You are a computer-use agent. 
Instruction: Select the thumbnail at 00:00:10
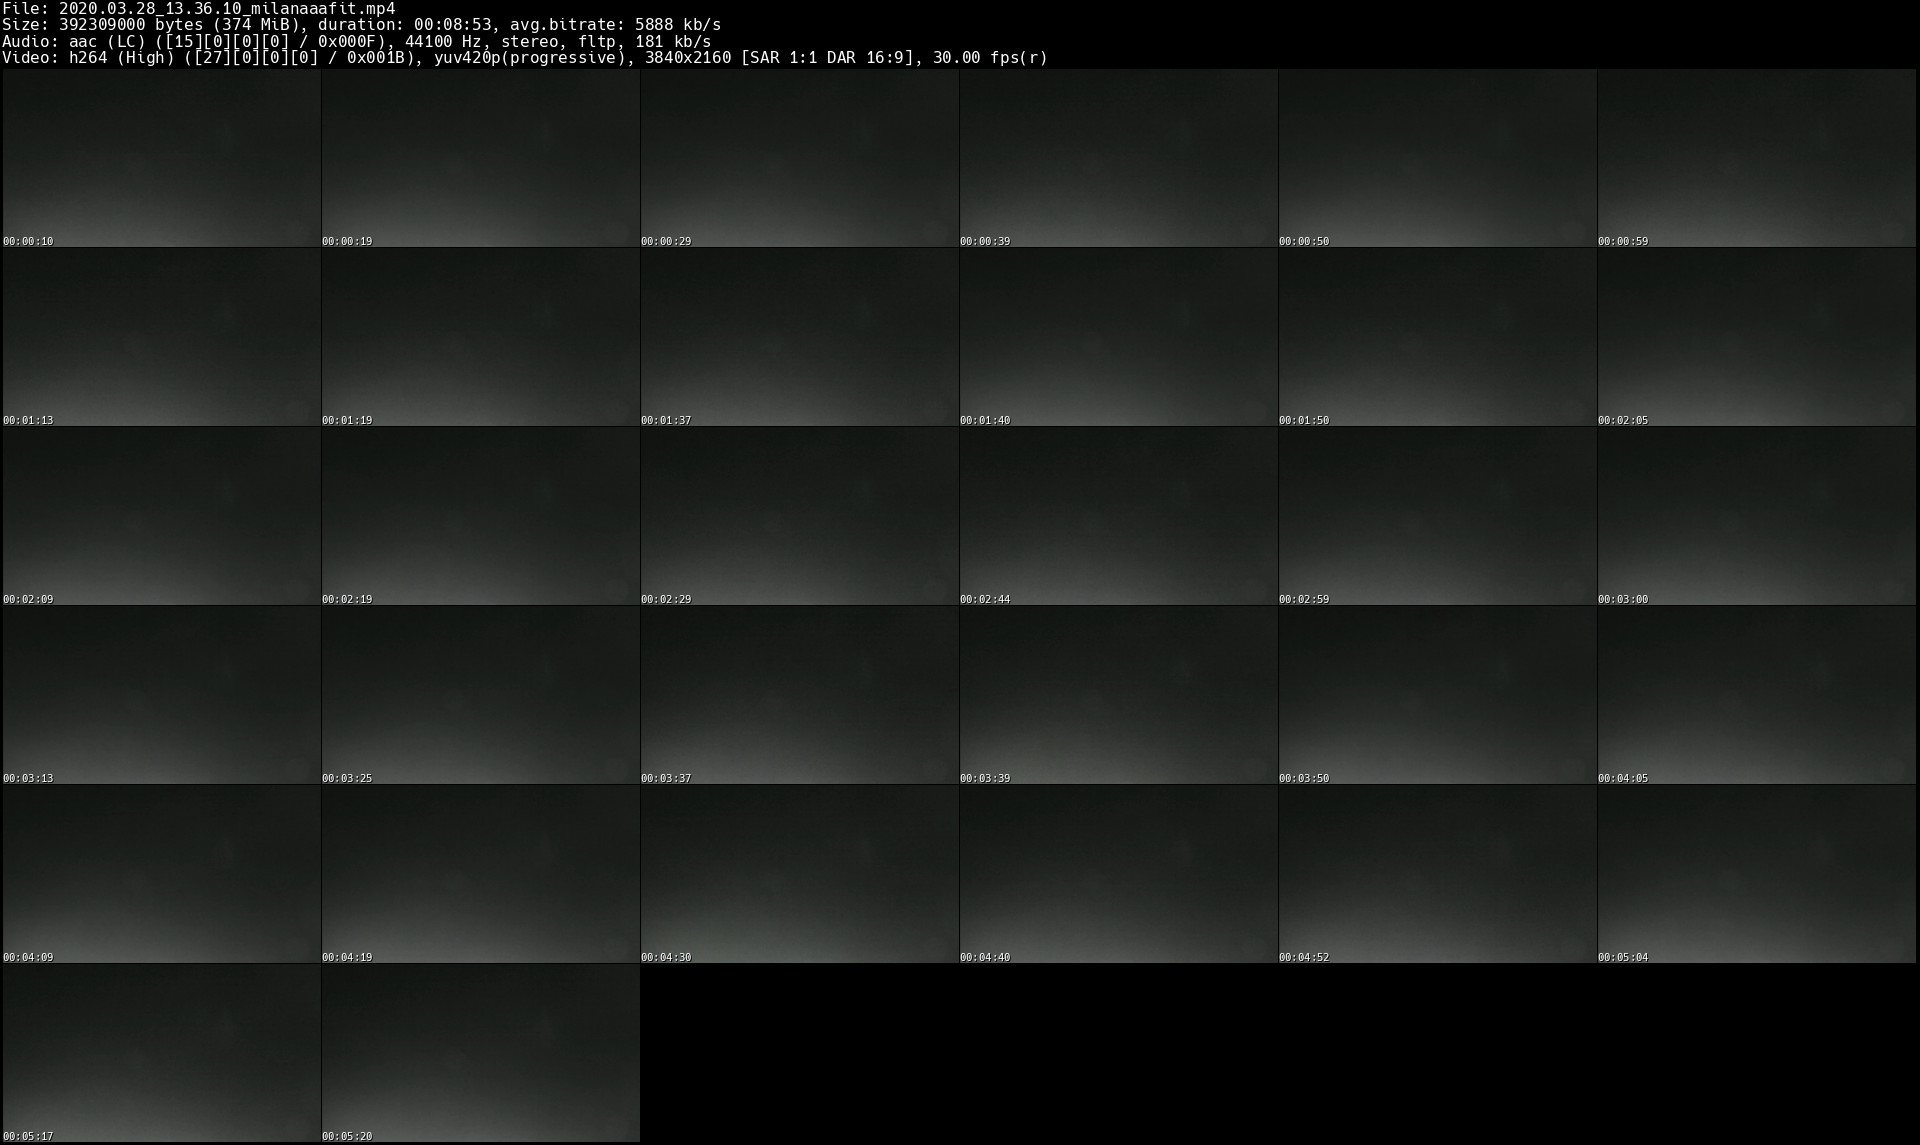point(161,158)
